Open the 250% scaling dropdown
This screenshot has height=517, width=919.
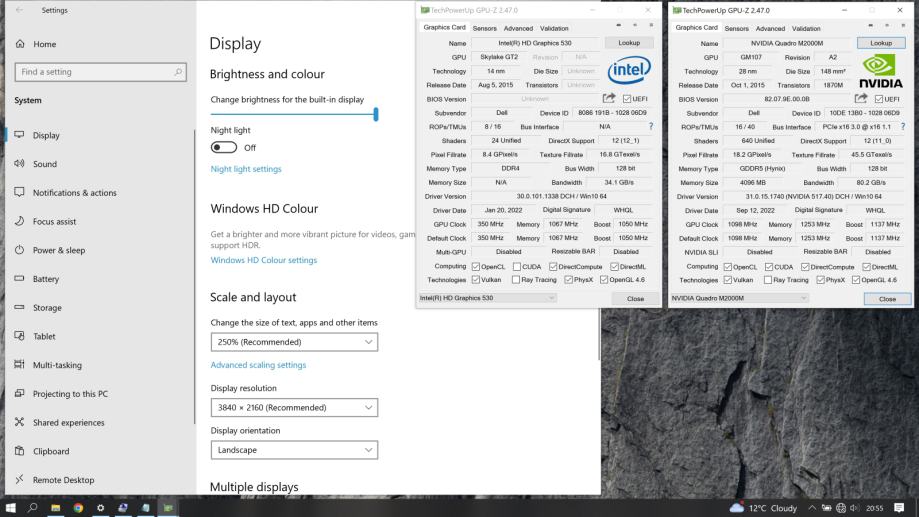pos(295,343)
